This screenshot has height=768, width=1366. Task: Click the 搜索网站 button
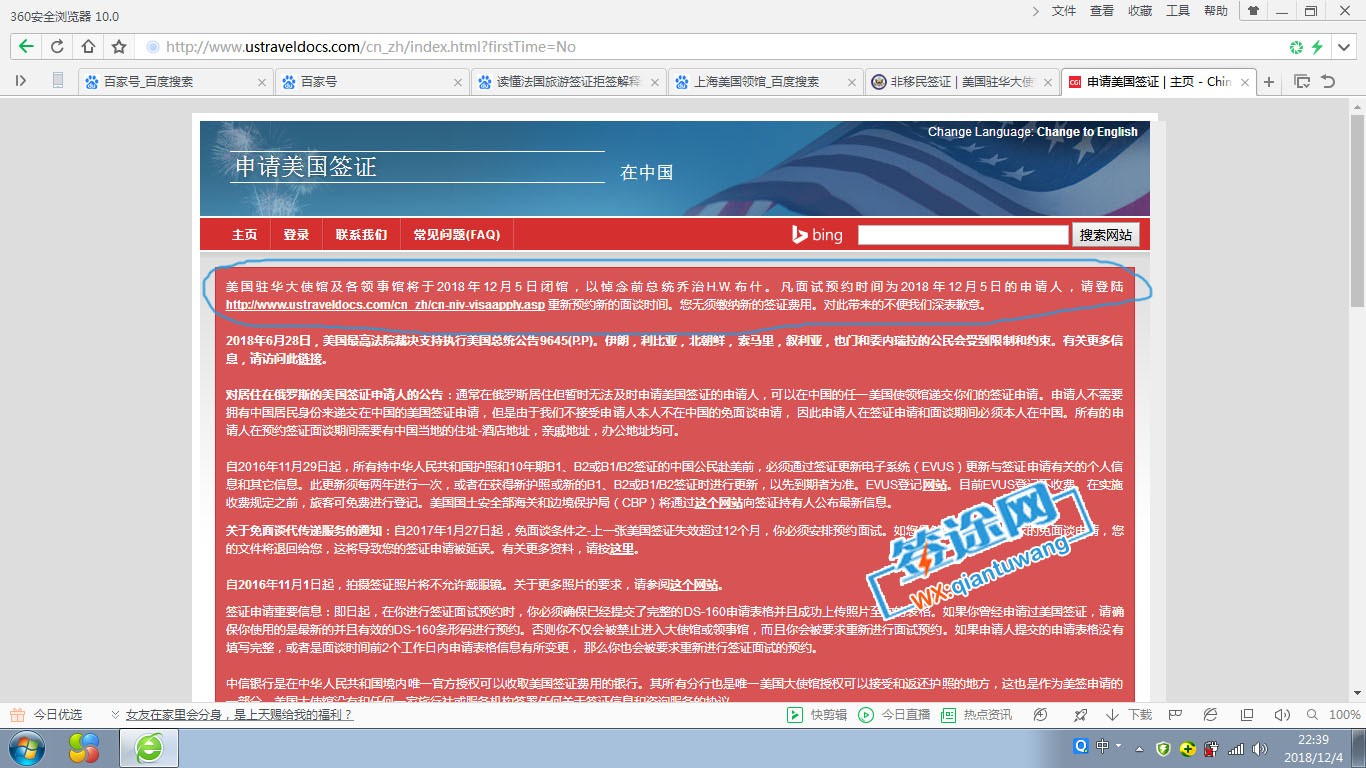pos(1106,235)
